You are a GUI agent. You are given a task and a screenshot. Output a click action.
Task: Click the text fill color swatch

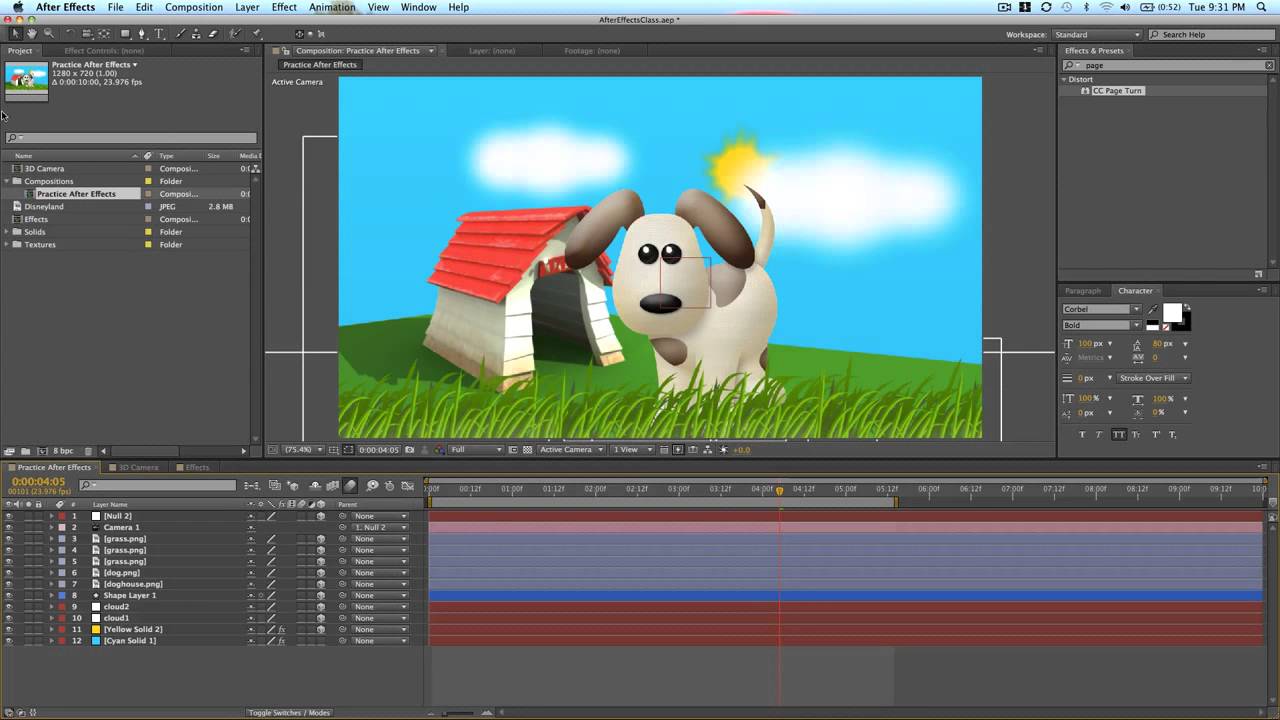click(x=1172, y=313)
